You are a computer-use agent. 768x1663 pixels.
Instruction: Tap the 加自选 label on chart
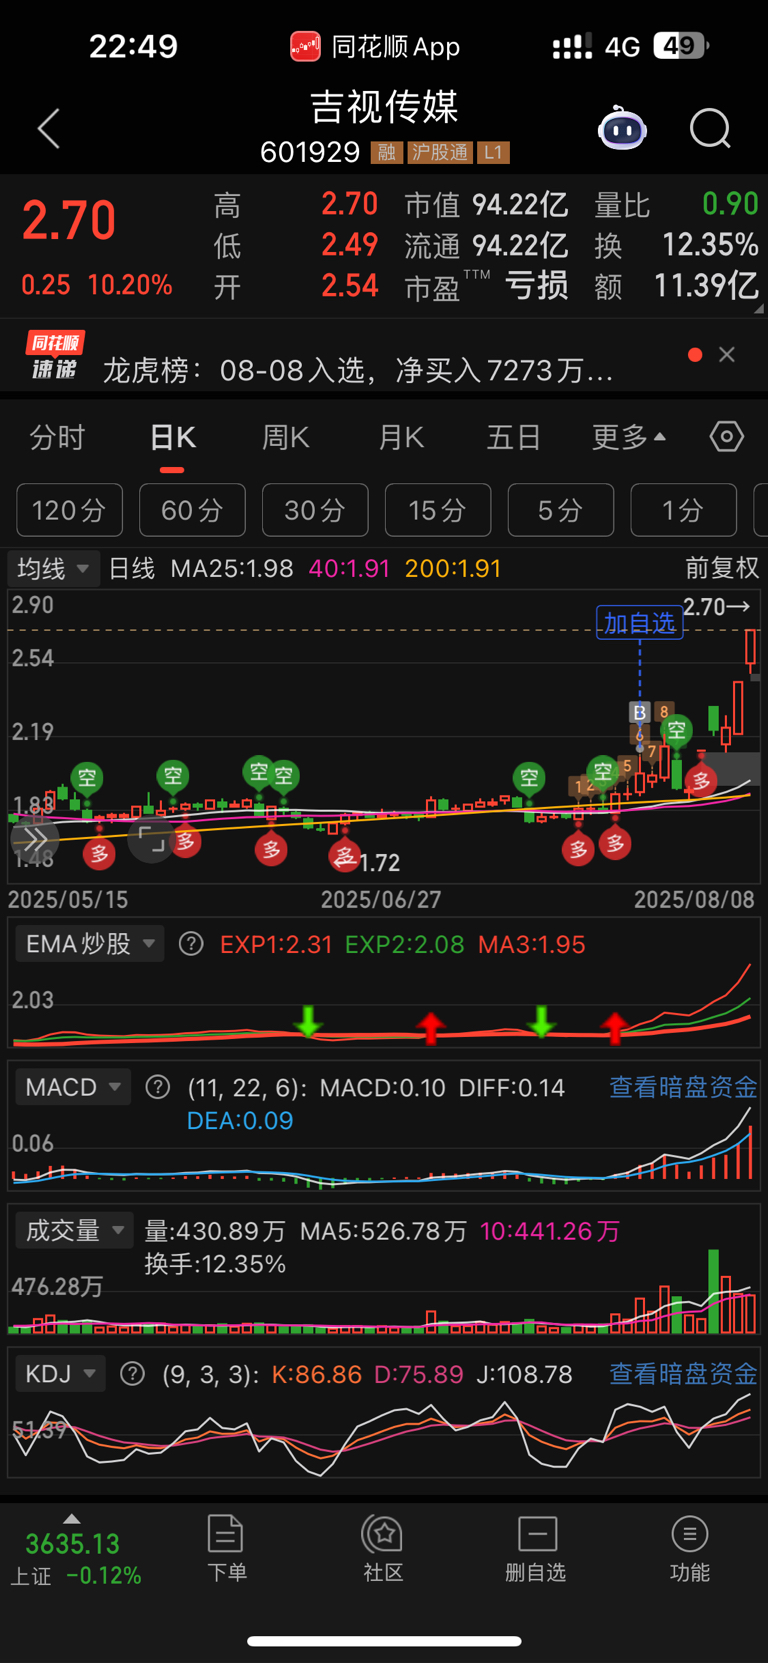(x=640, y=623)
